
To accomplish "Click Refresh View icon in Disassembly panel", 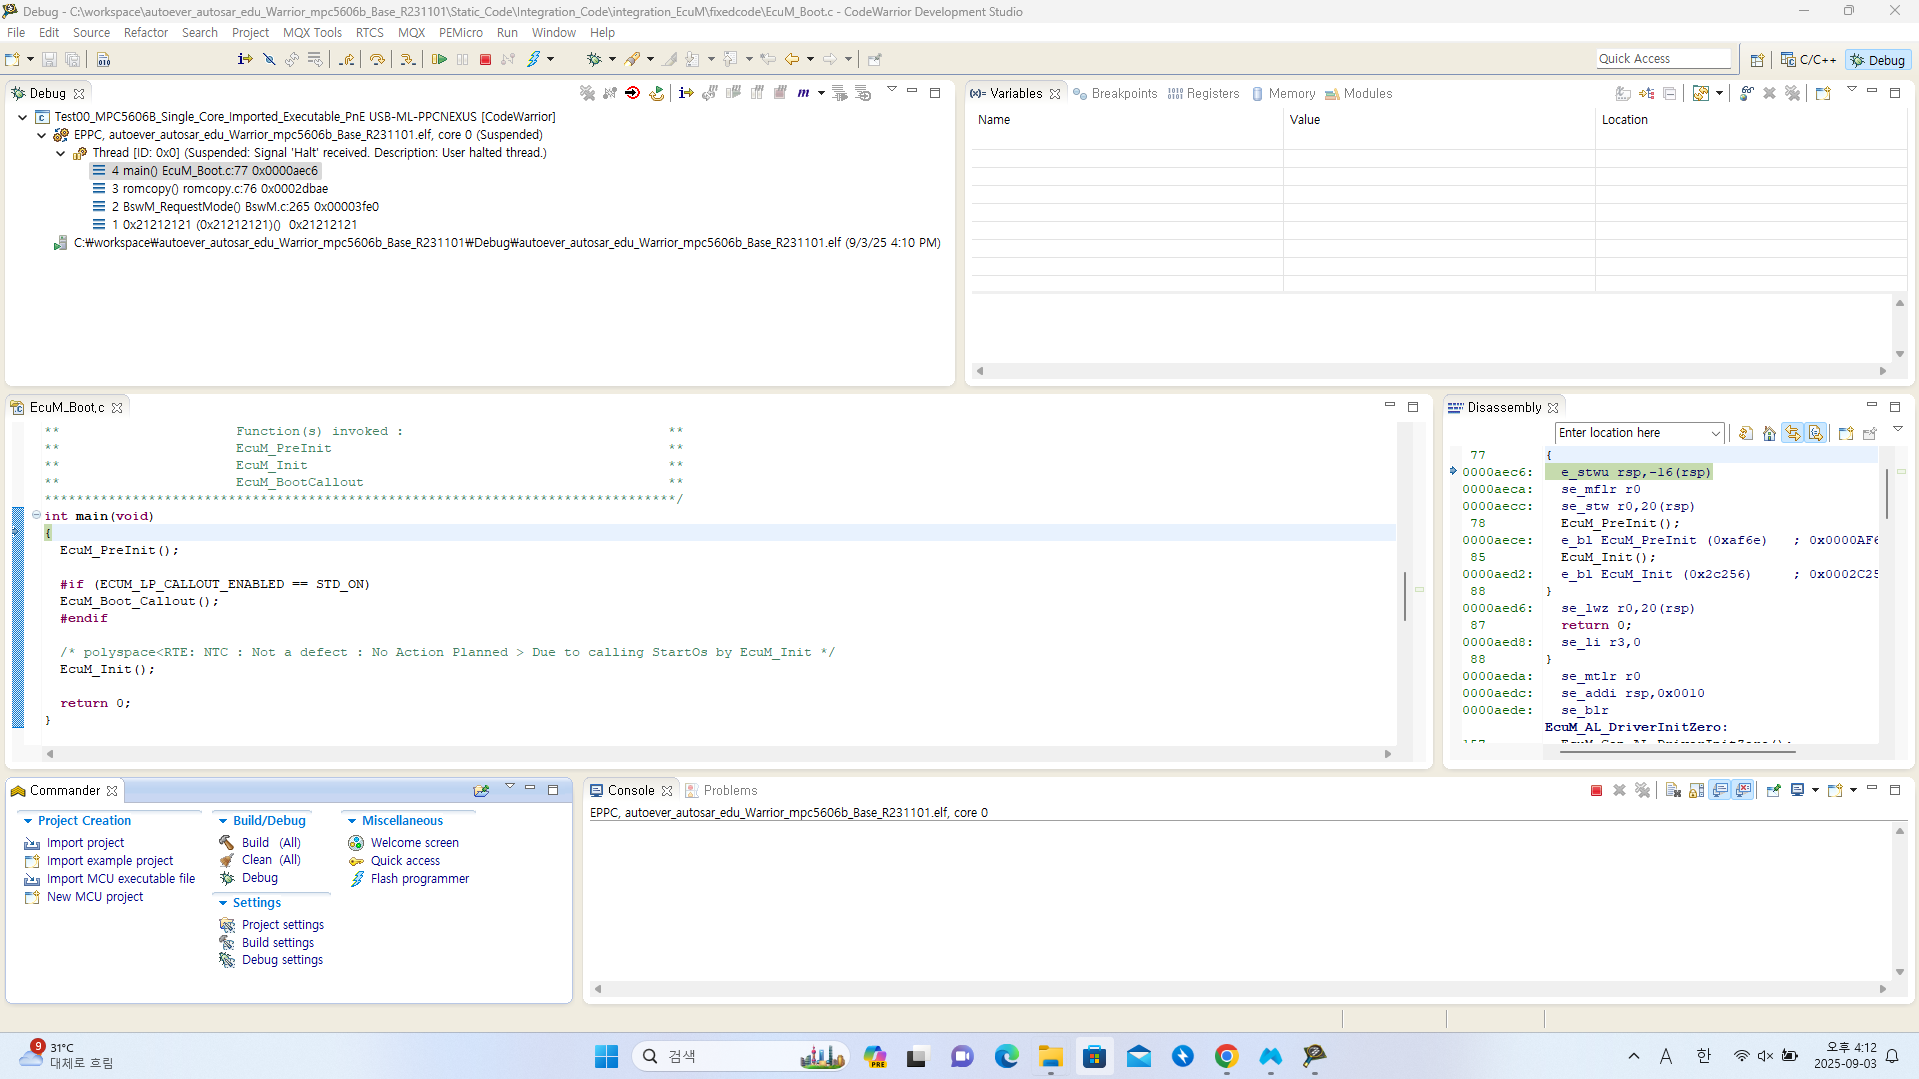I will (x=1745, y=433).
